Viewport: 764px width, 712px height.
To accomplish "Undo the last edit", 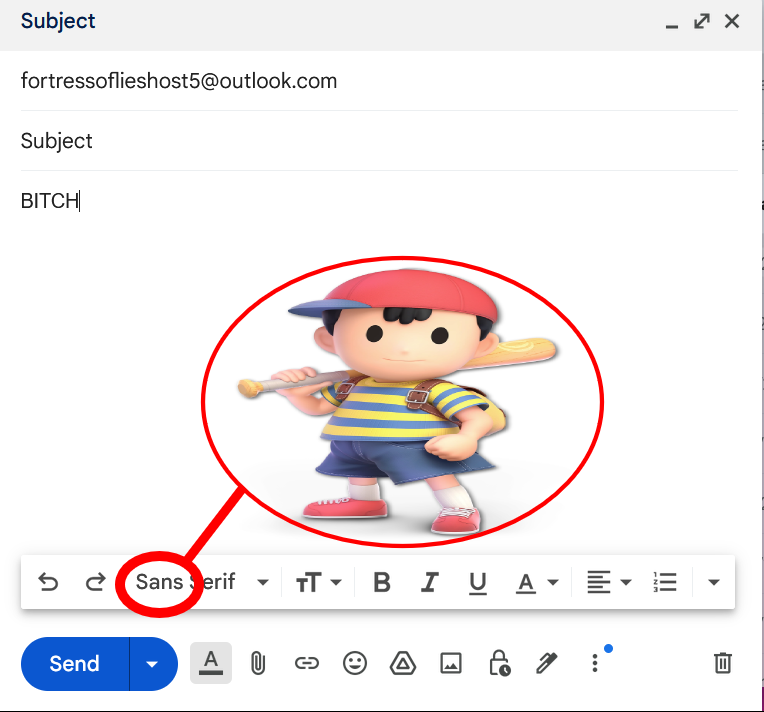I will point(48,582).
